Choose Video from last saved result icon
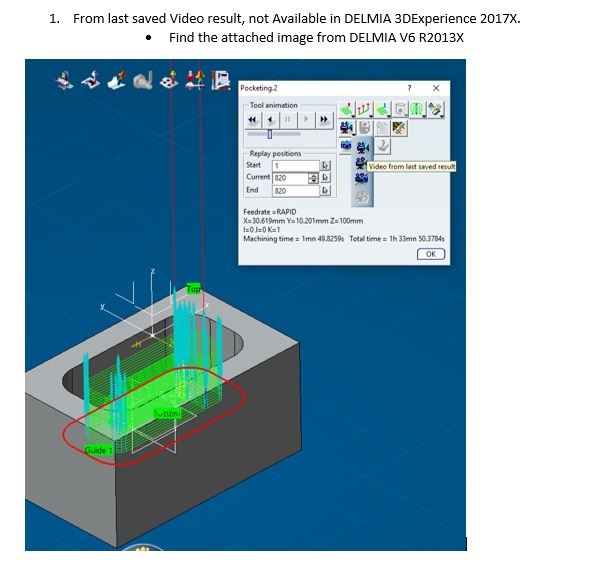Image resolution: width=615 pixels, height=585 pixels. [x=361, y=163]
